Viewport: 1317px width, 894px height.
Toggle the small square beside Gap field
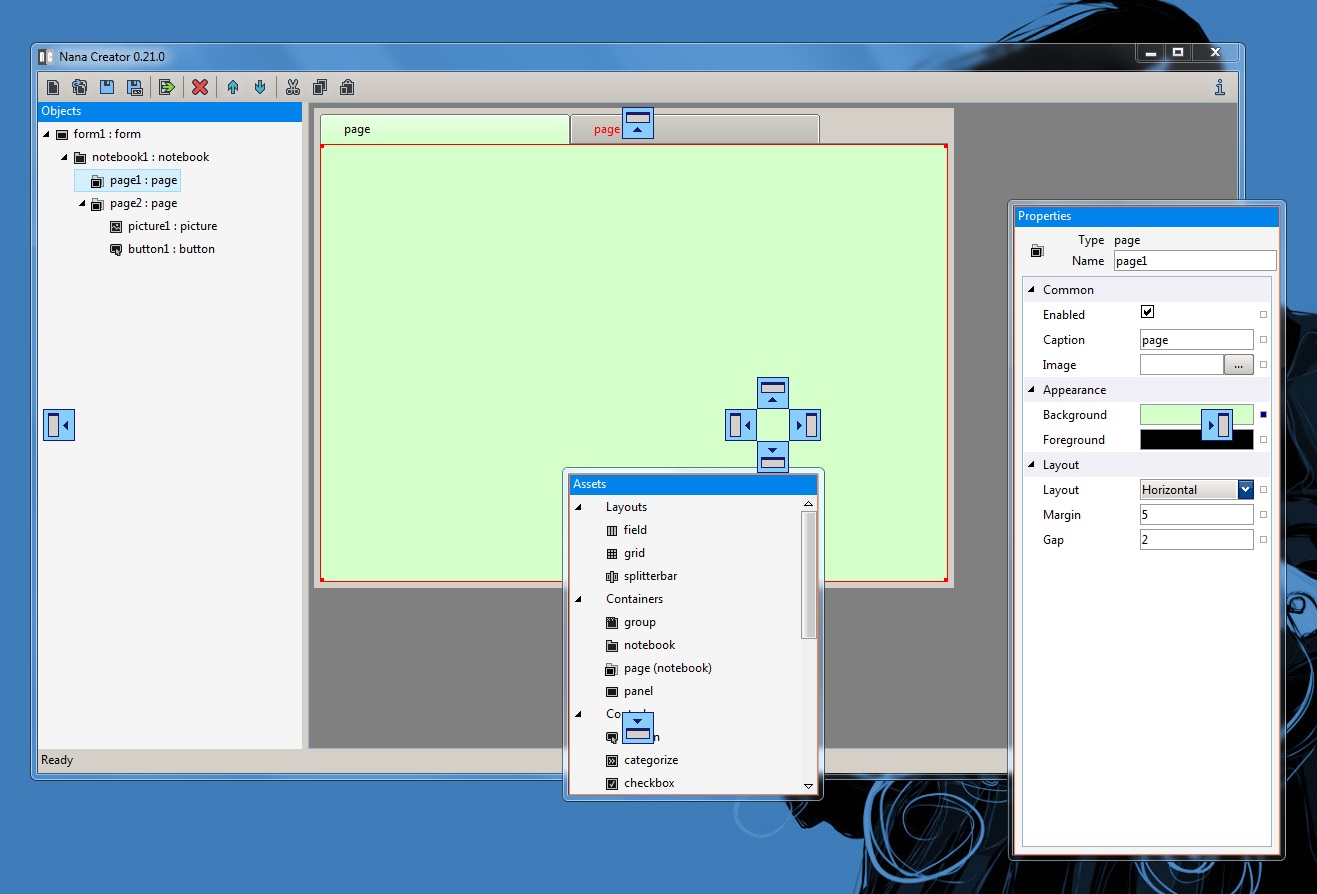(1263, 540)
